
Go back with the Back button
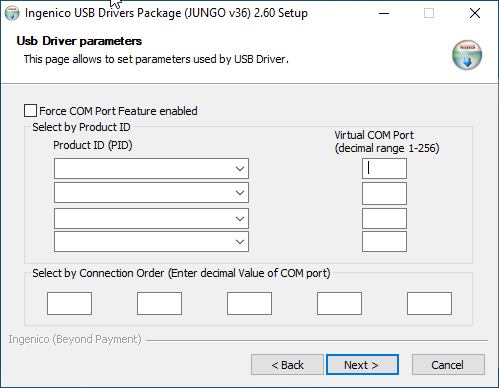coord(287,365)
